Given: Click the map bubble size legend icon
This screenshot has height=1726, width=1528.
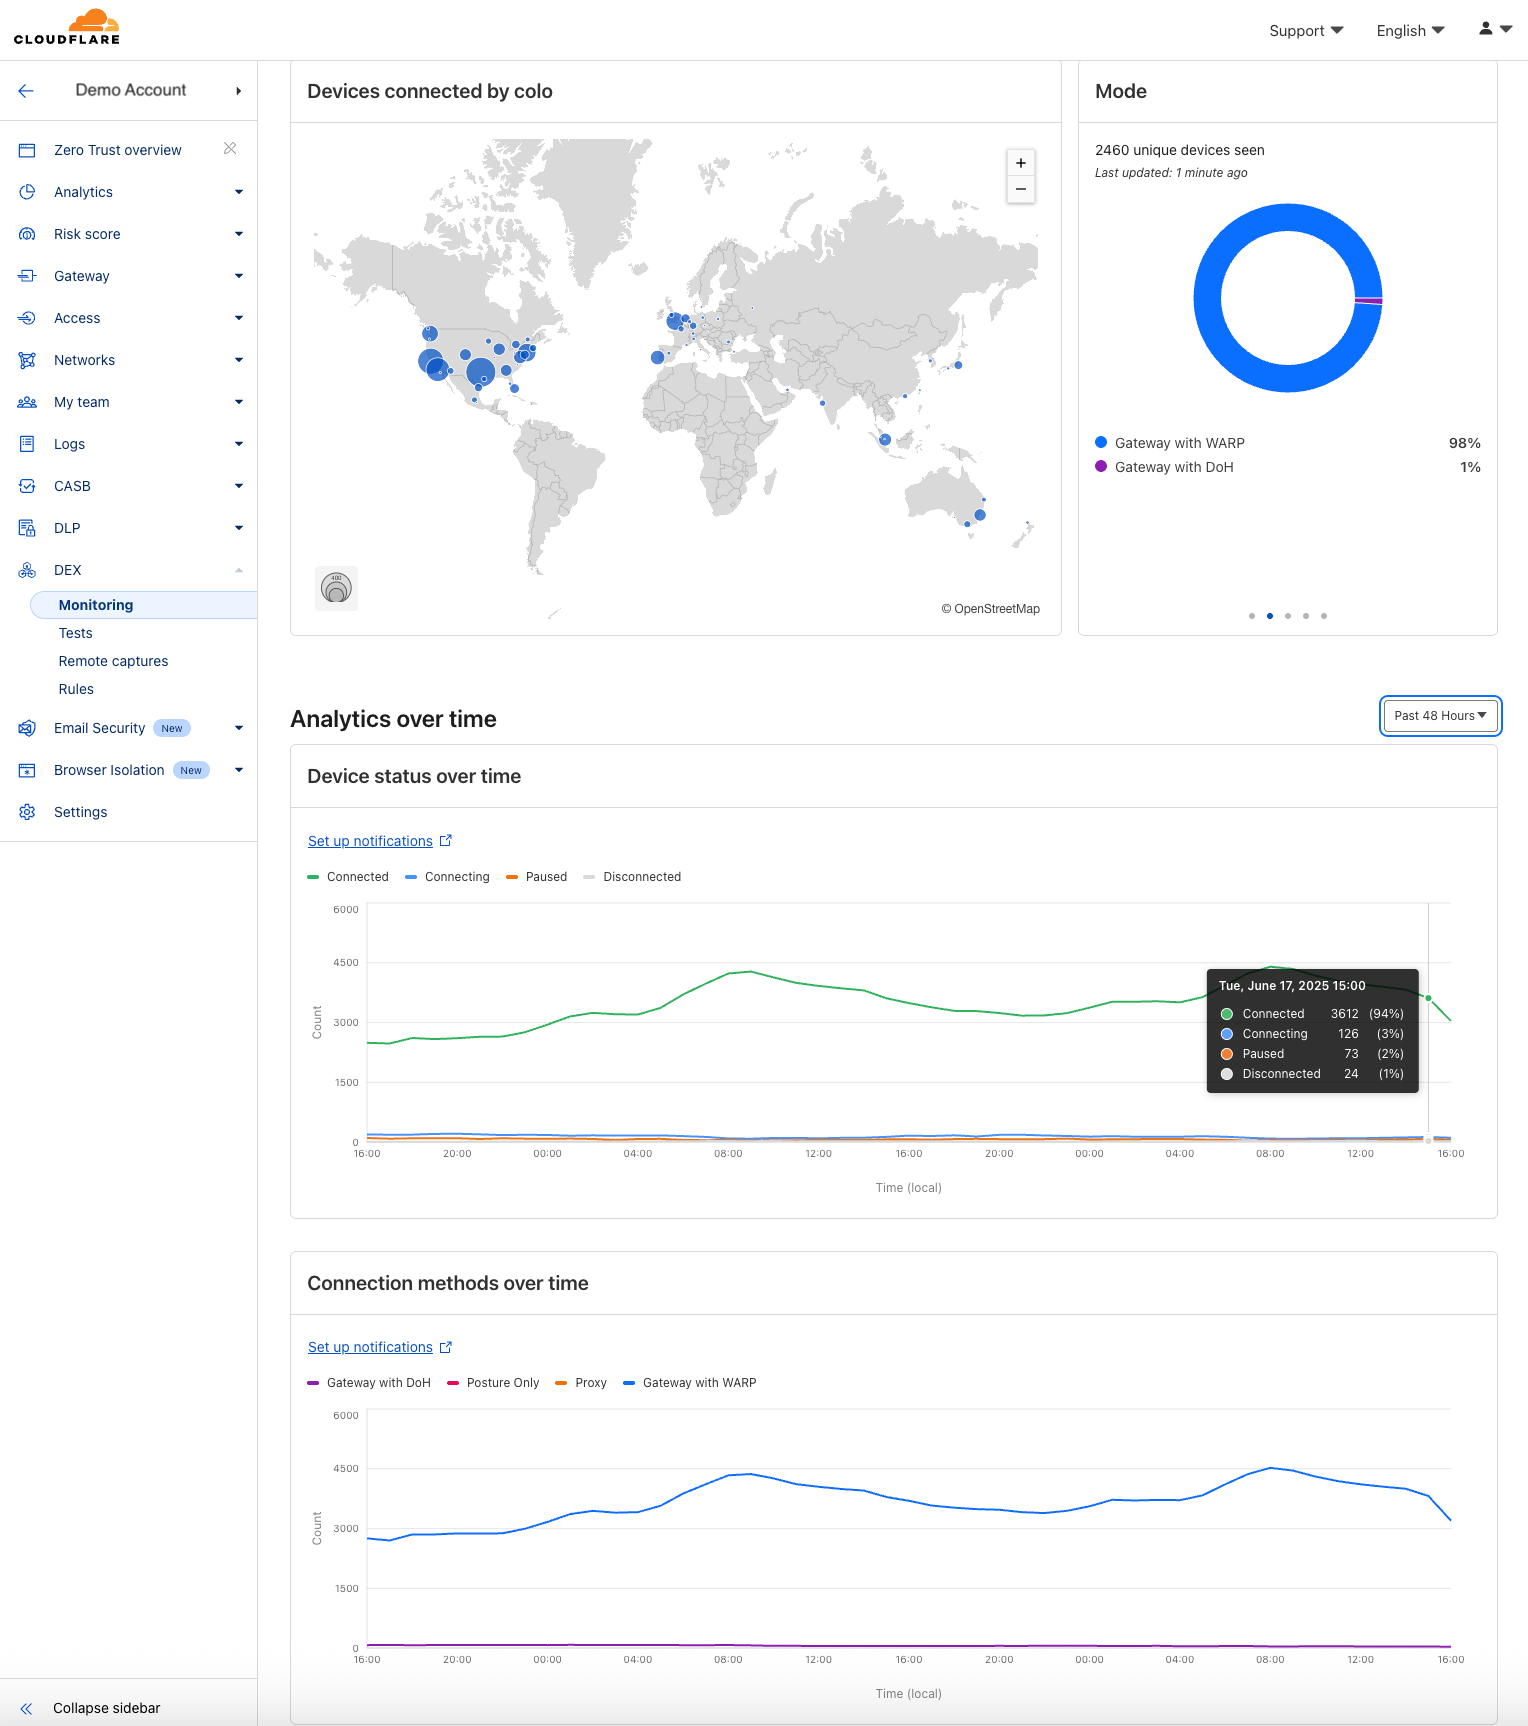Looking at the screenshot, I should [337, 588].
